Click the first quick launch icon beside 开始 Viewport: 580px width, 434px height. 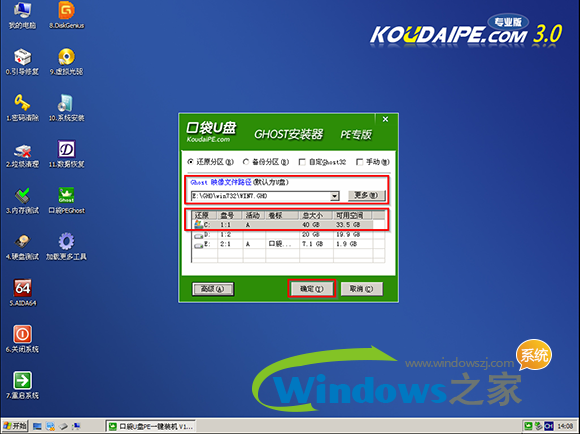tap(37, 427)
